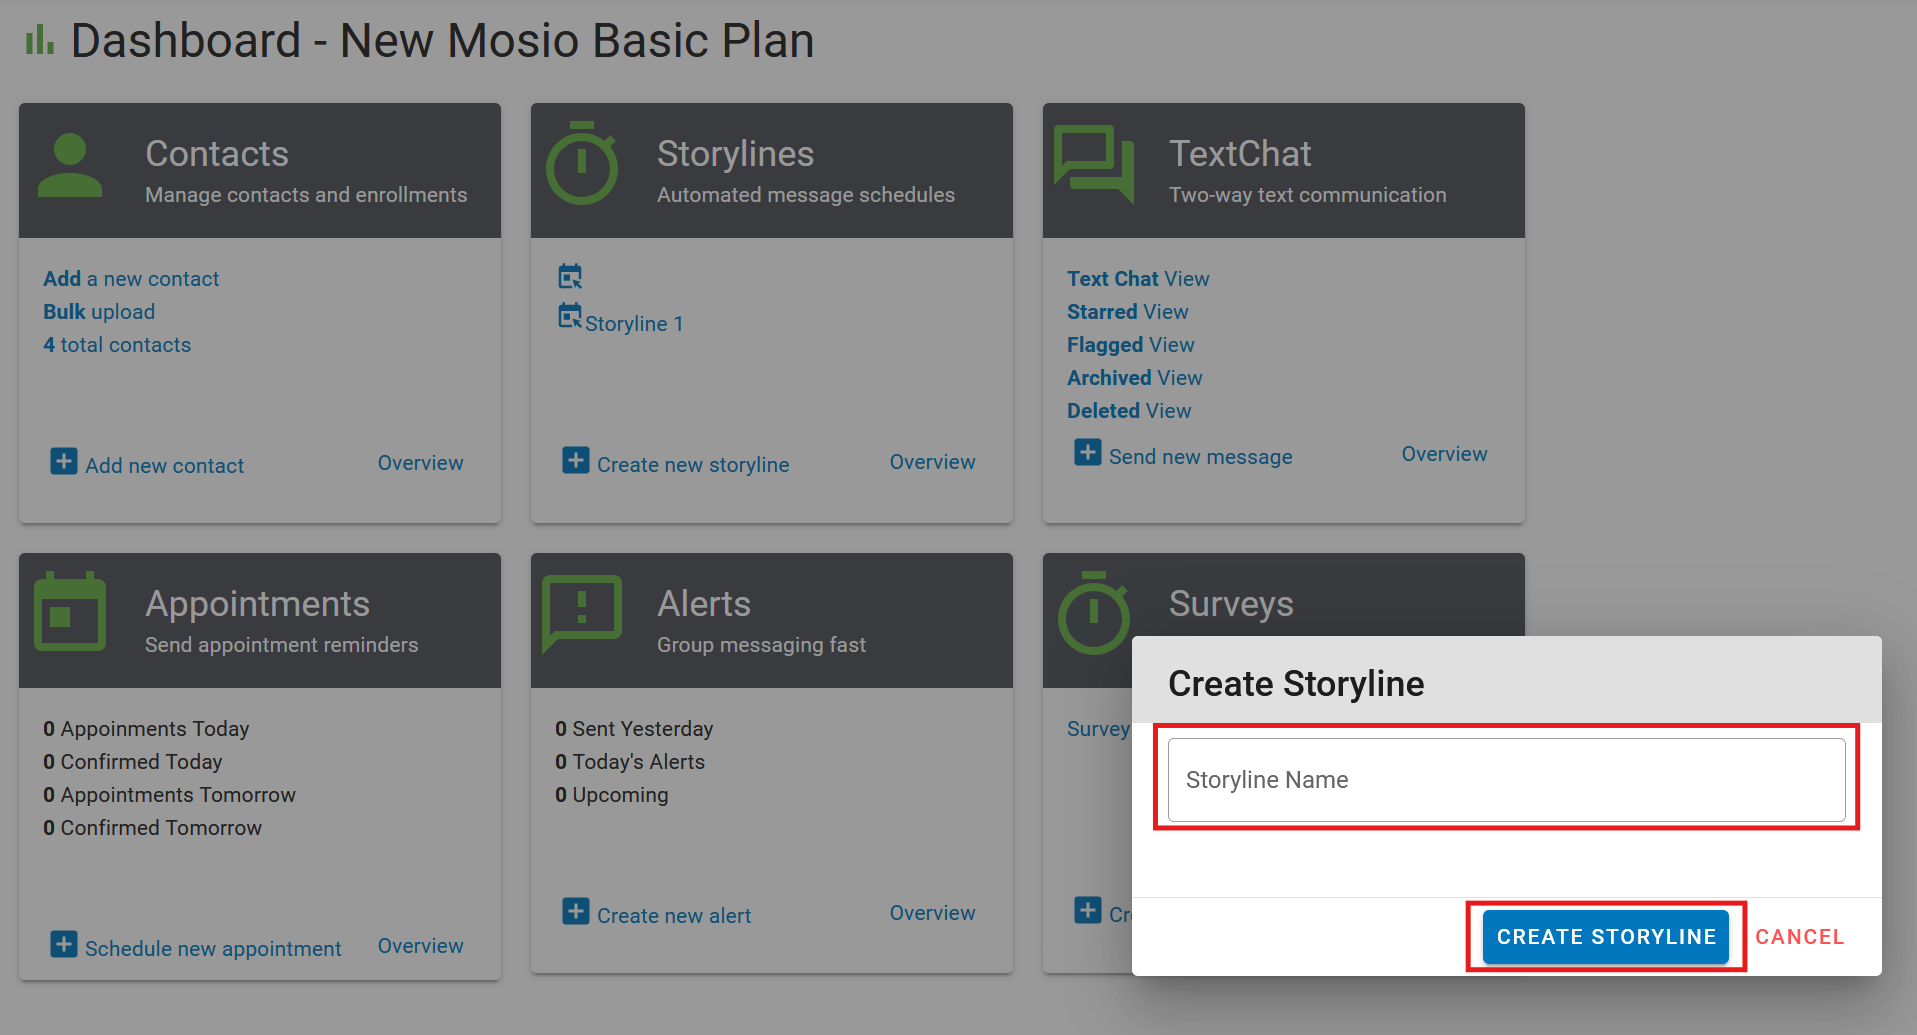Click the plus icon beside Create new alert

coord(576,911)
